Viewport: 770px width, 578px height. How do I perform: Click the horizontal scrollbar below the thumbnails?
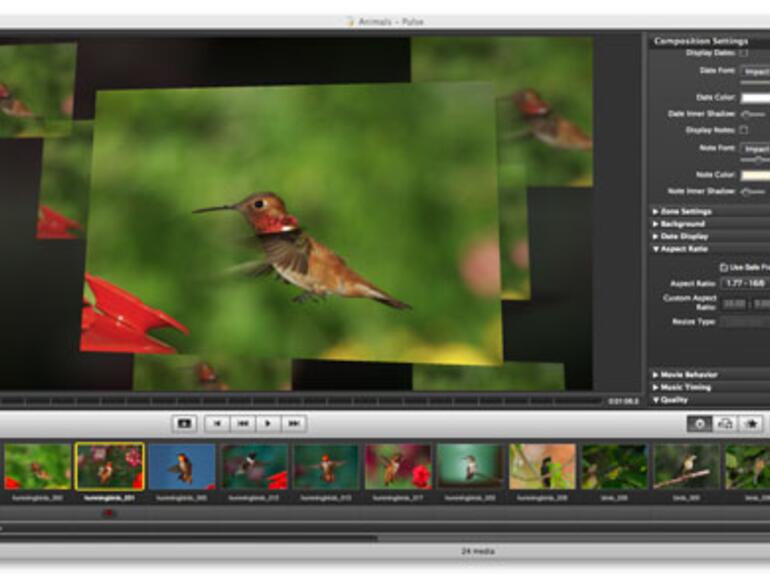click(189, 538)
